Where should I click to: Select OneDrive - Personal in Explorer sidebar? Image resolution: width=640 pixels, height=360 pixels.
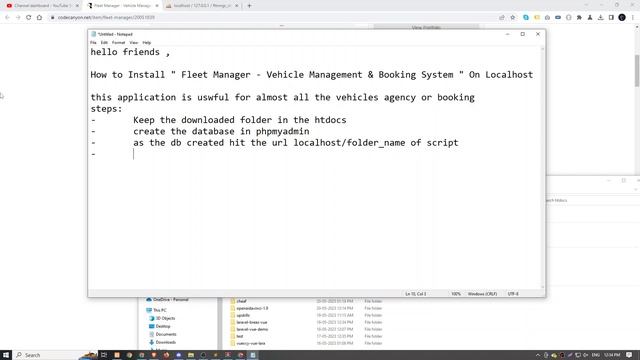coord(167,300)
